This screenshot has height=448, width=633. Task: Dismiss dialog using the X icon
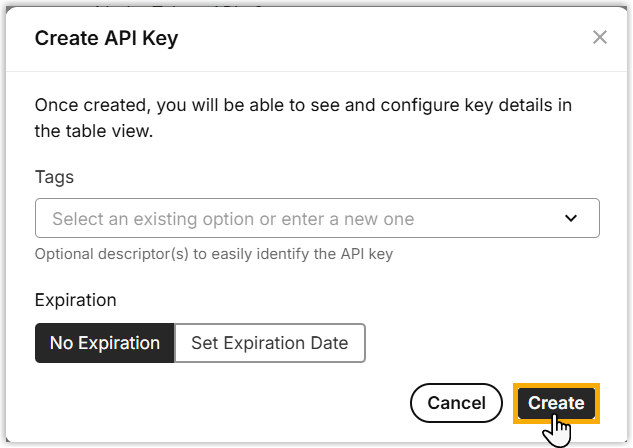(x=600, y=38)
